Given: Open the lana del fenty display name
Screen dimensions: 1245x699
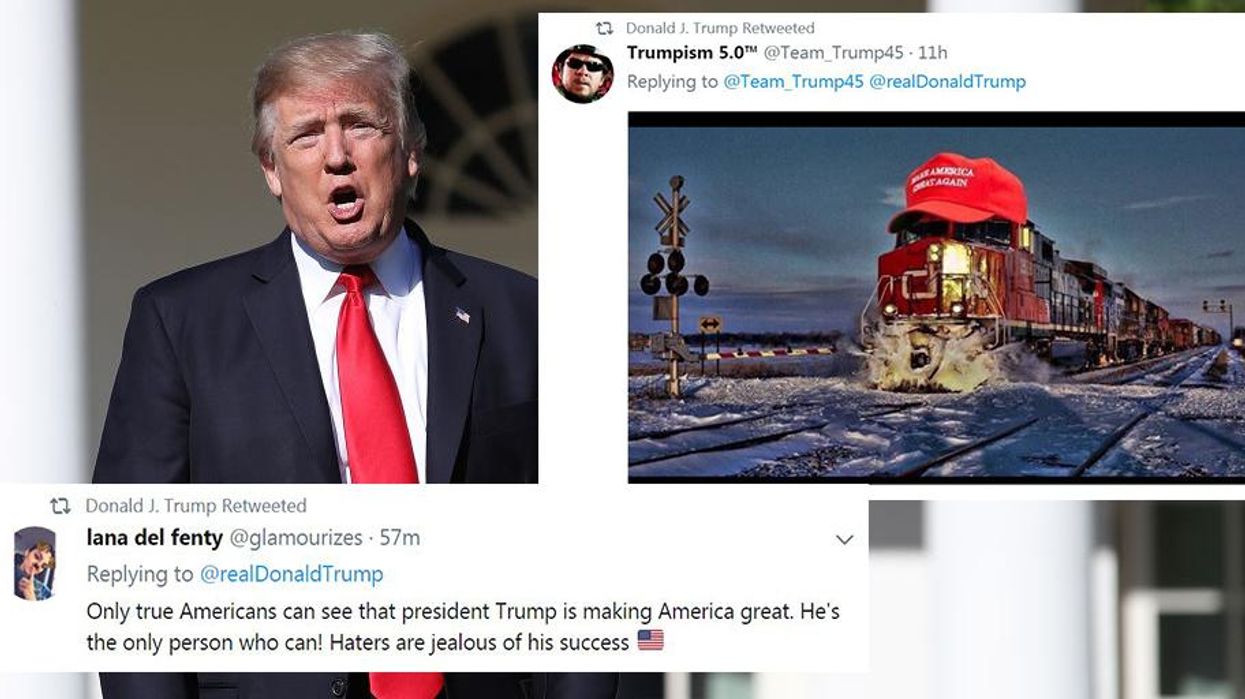Looking at the screenshot, I should tap(155, 538).
